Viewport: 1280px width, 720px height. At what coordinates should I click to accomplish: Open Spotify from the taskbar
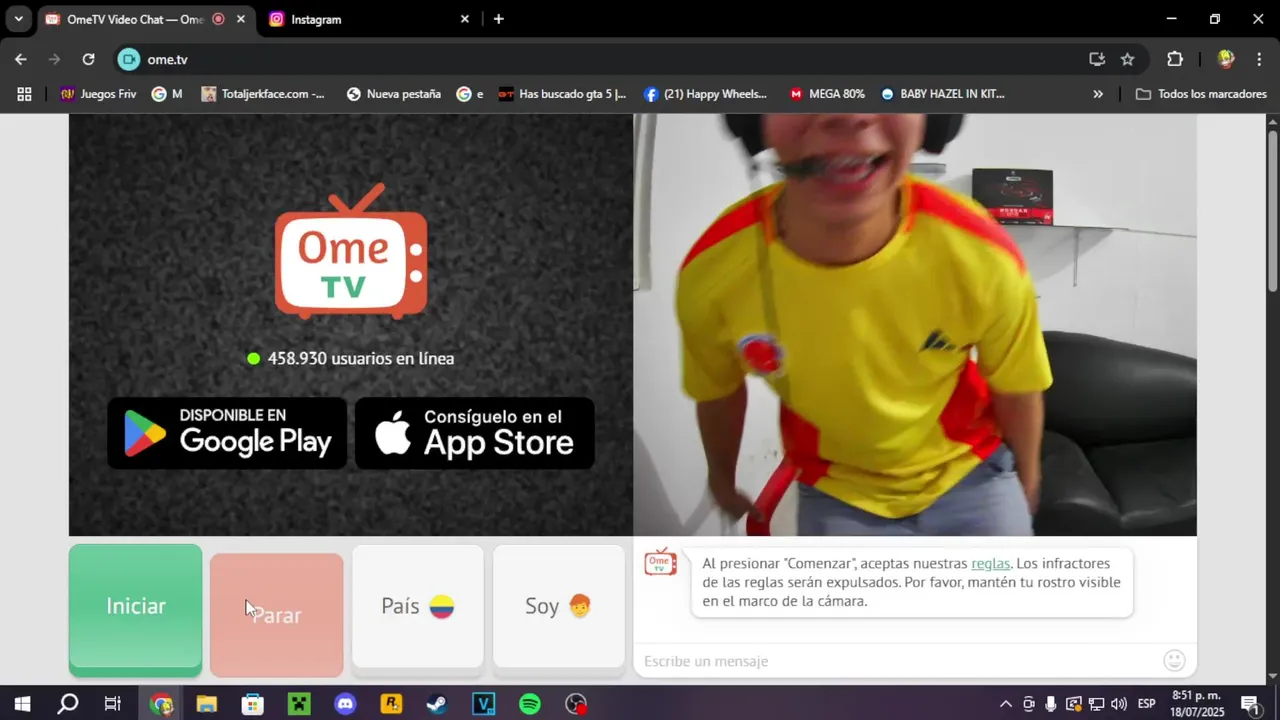point(530,704)
